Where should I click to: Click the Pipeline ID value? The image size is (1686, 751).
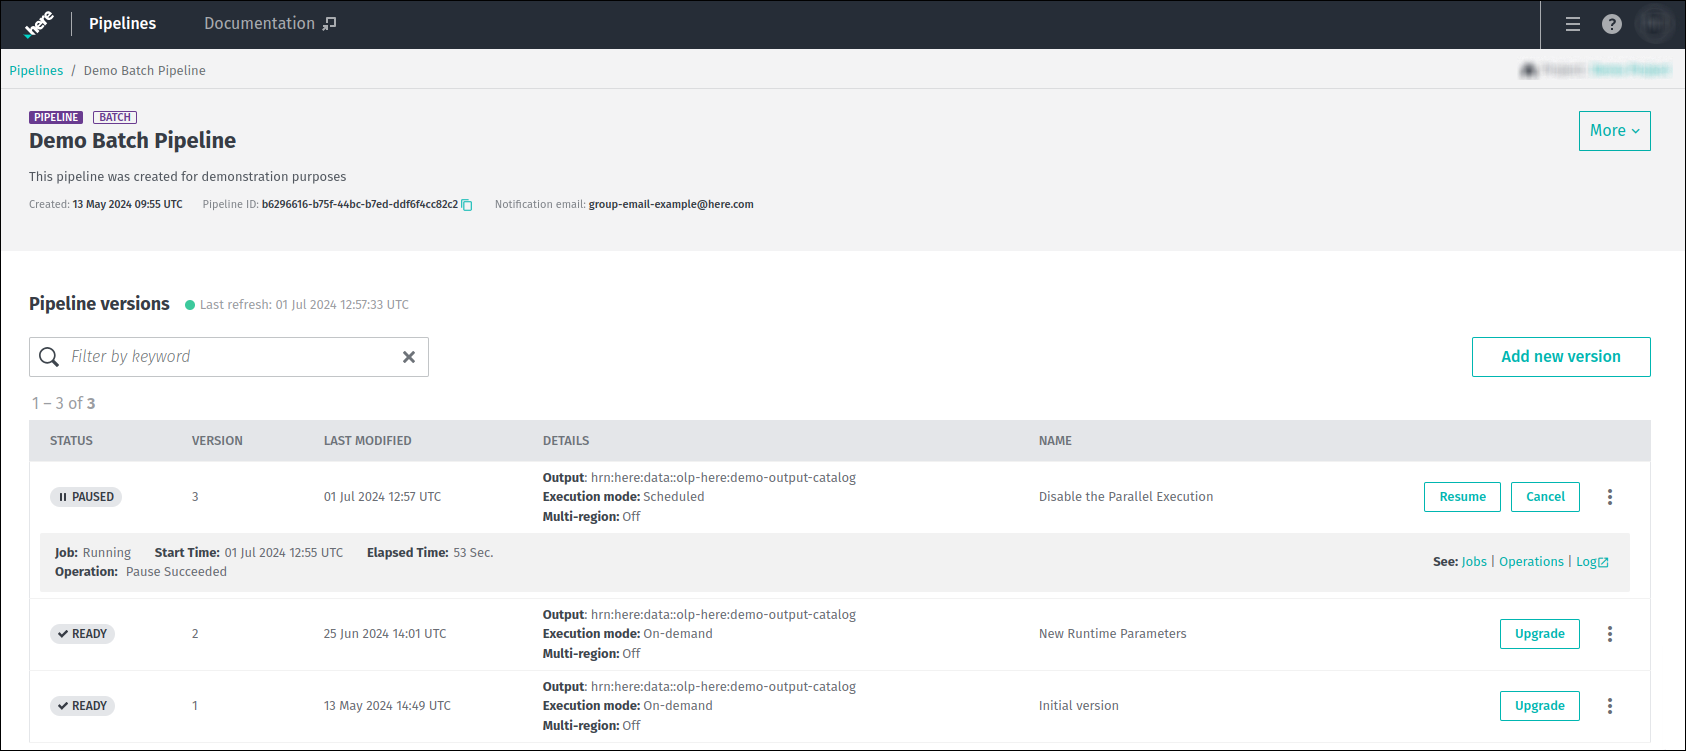pyautogui.click(x=360, y=205)
